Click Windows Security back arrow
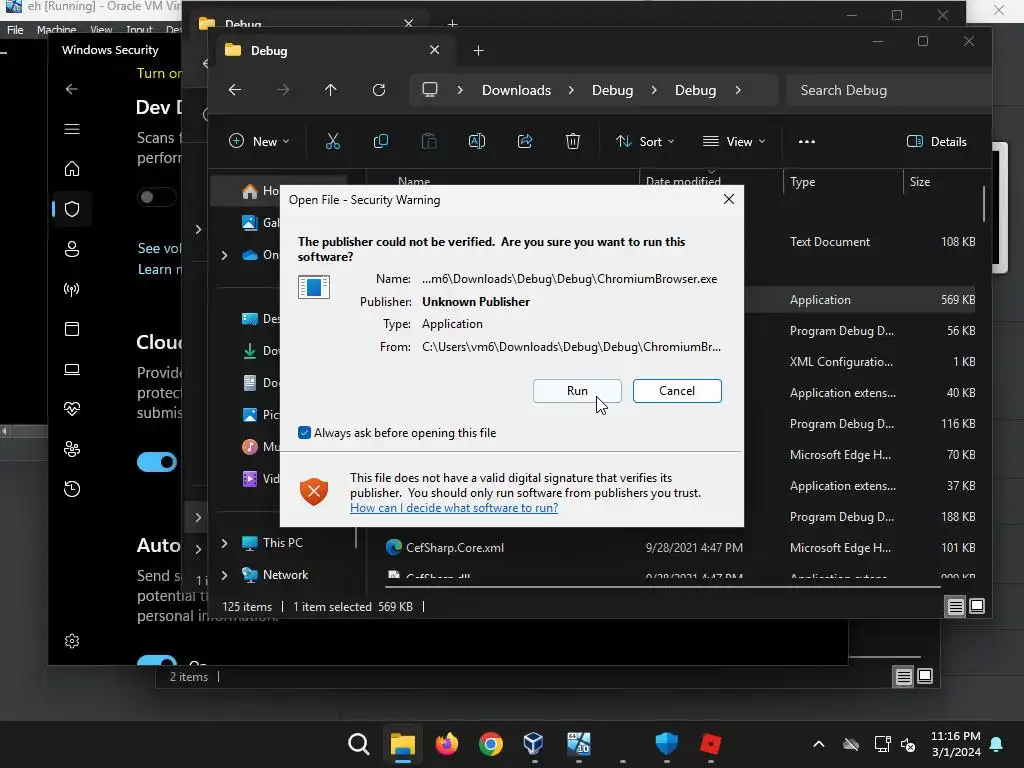Screen dimensions: 1024x768 tap(72, 89)
